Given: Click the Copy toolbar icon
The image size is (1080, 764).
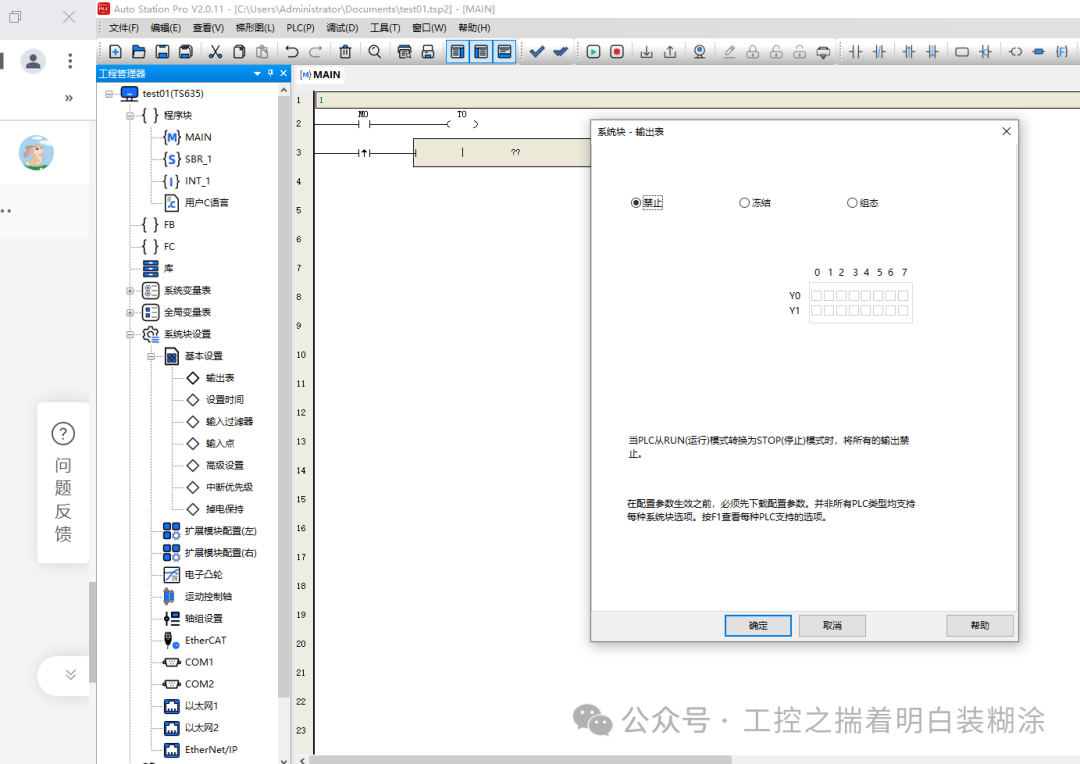Looking at the screenshot, I should pos(239,52).
